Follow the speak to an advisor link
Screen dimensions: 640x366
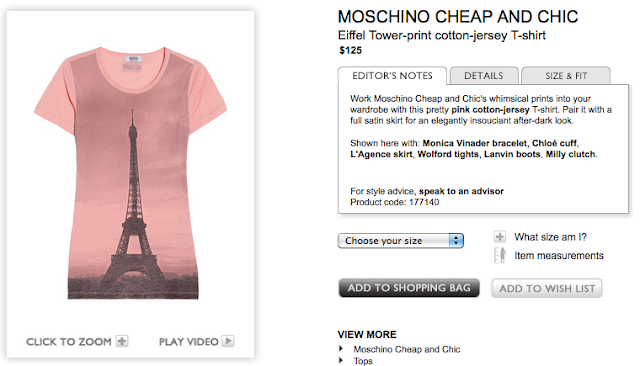click(x=461, y=191)
